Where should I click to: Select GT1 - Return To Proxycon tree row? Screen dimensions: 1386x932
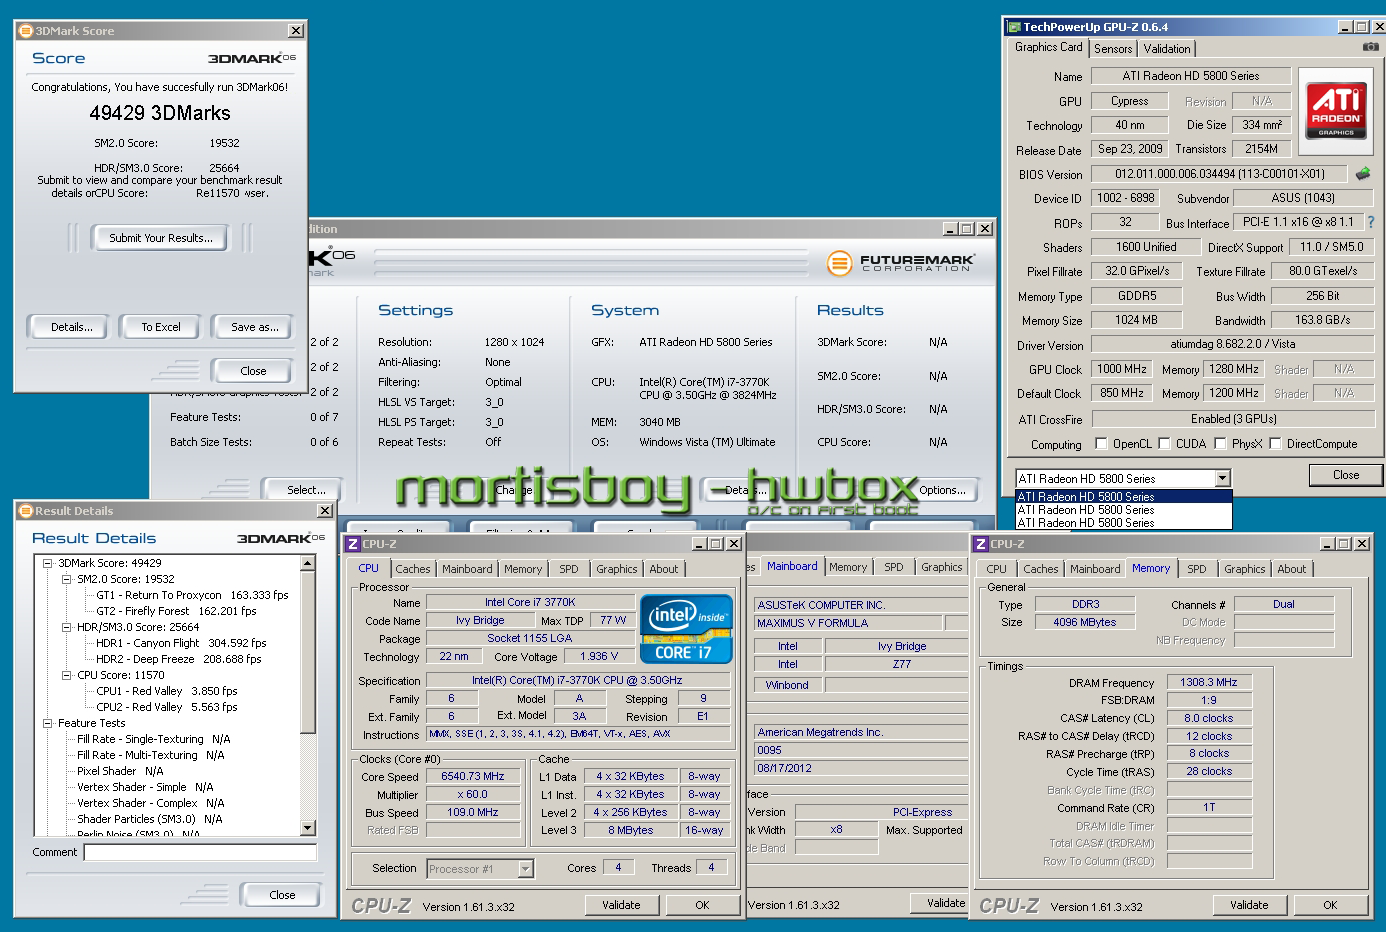192,595
